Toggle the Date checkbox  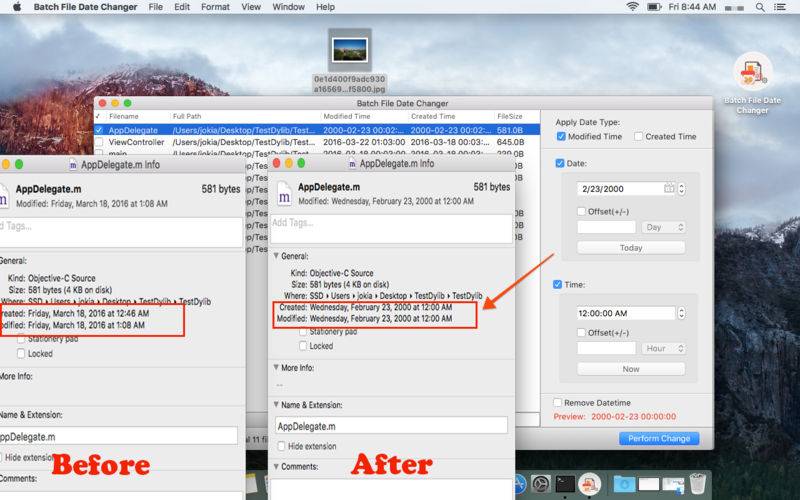[560, 163]
